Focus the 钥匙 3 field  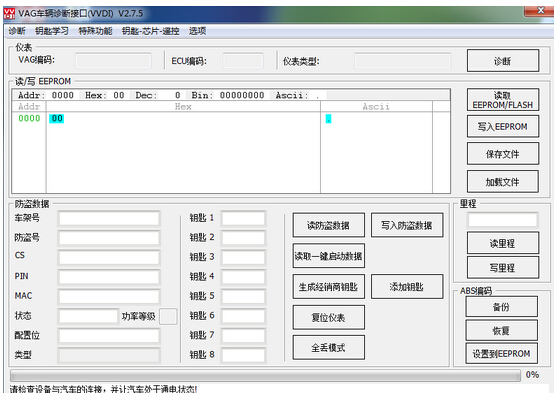click(x=243, y=258)
